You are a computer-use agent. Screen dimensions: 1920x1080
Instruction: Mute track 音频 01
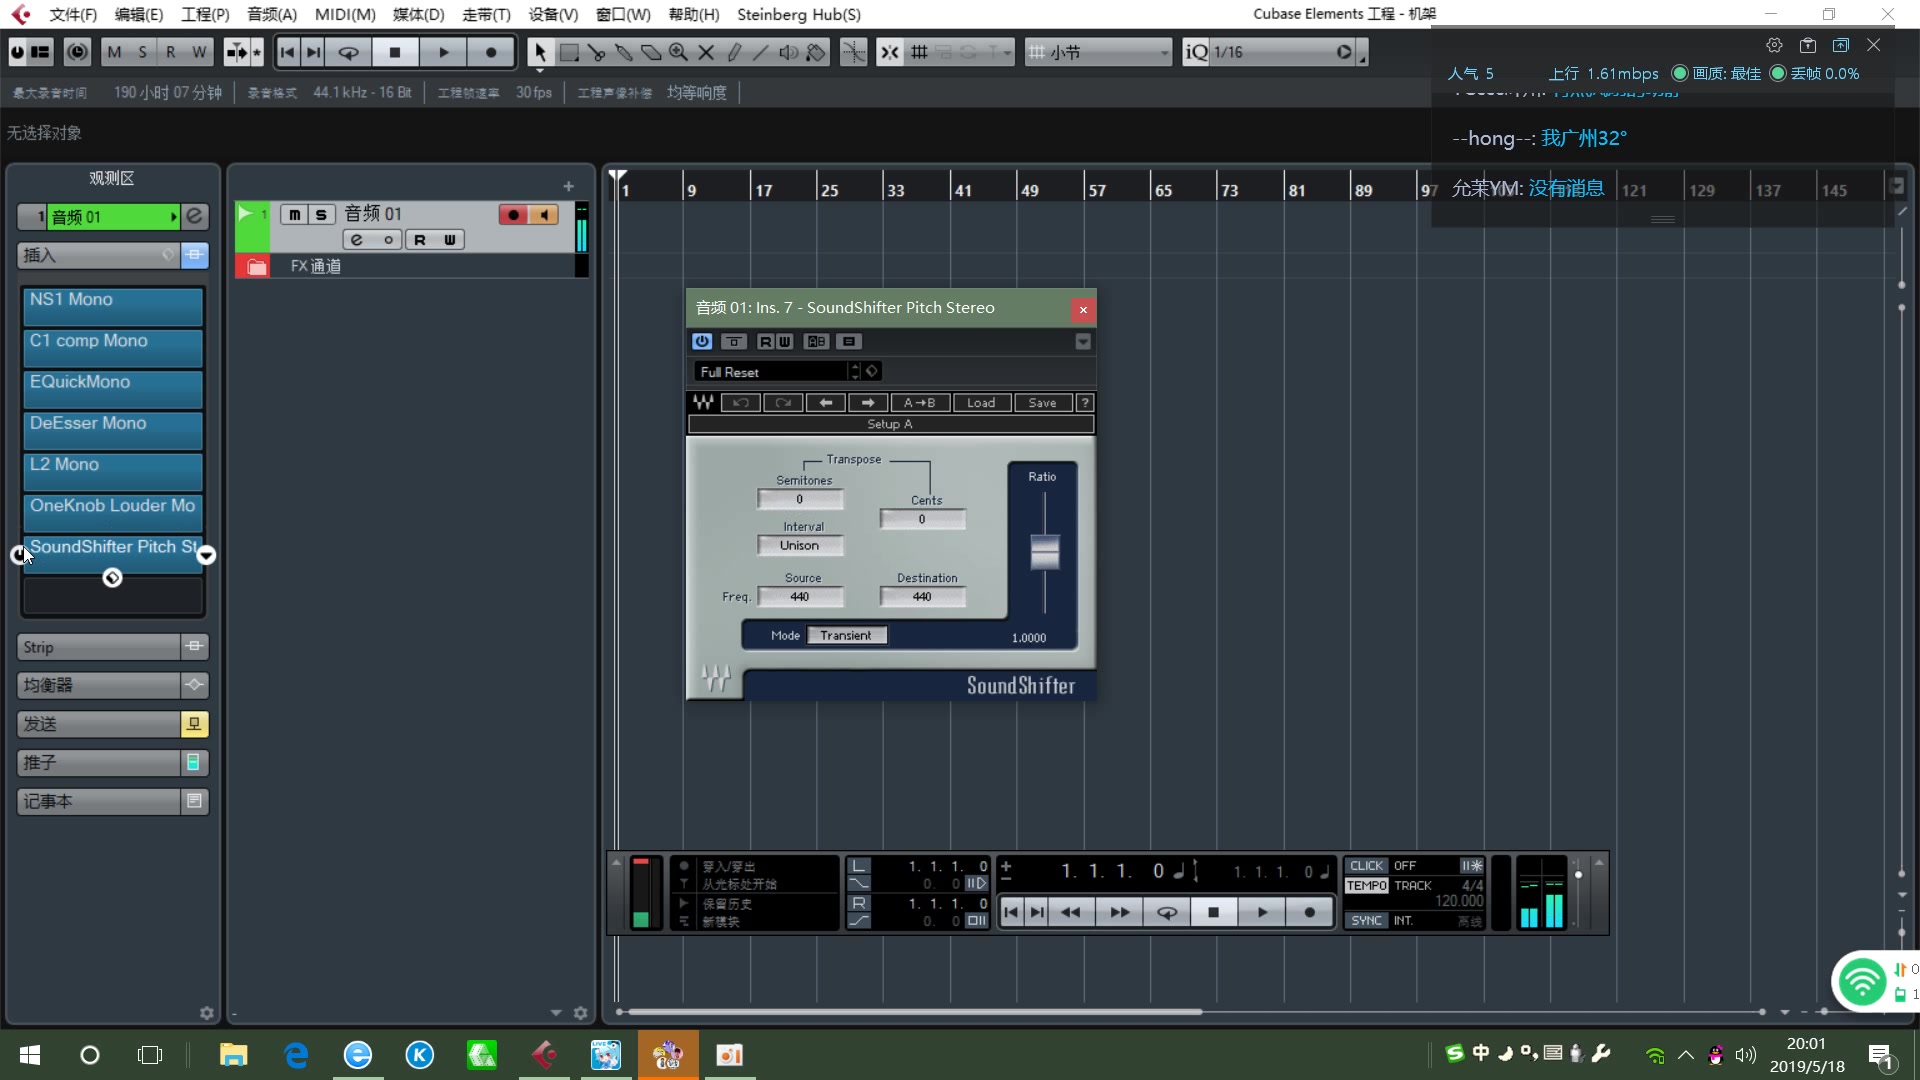pyautogui.click(x=294, y=214)
